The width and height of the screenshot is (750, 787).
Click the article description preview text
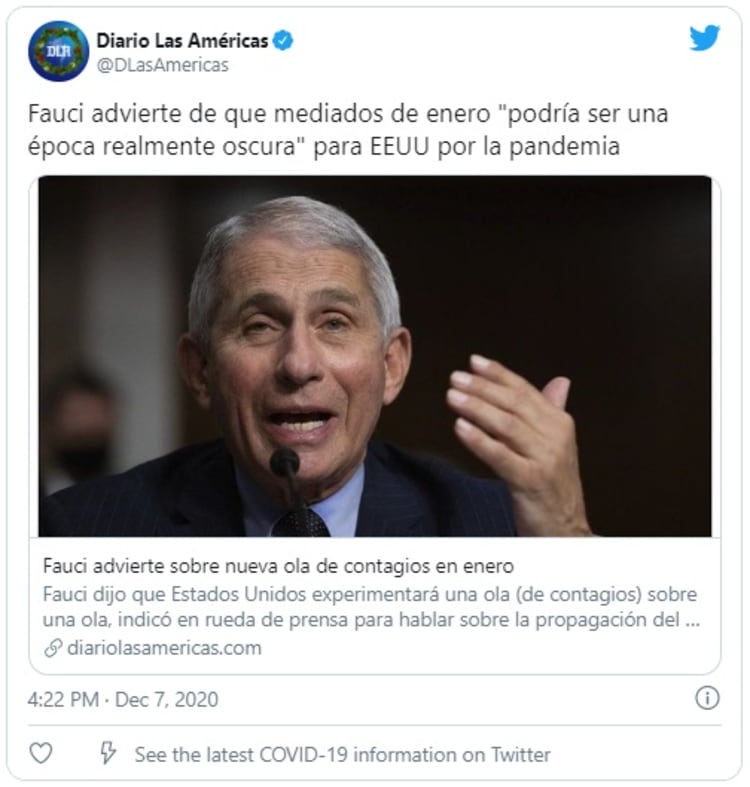371,607
